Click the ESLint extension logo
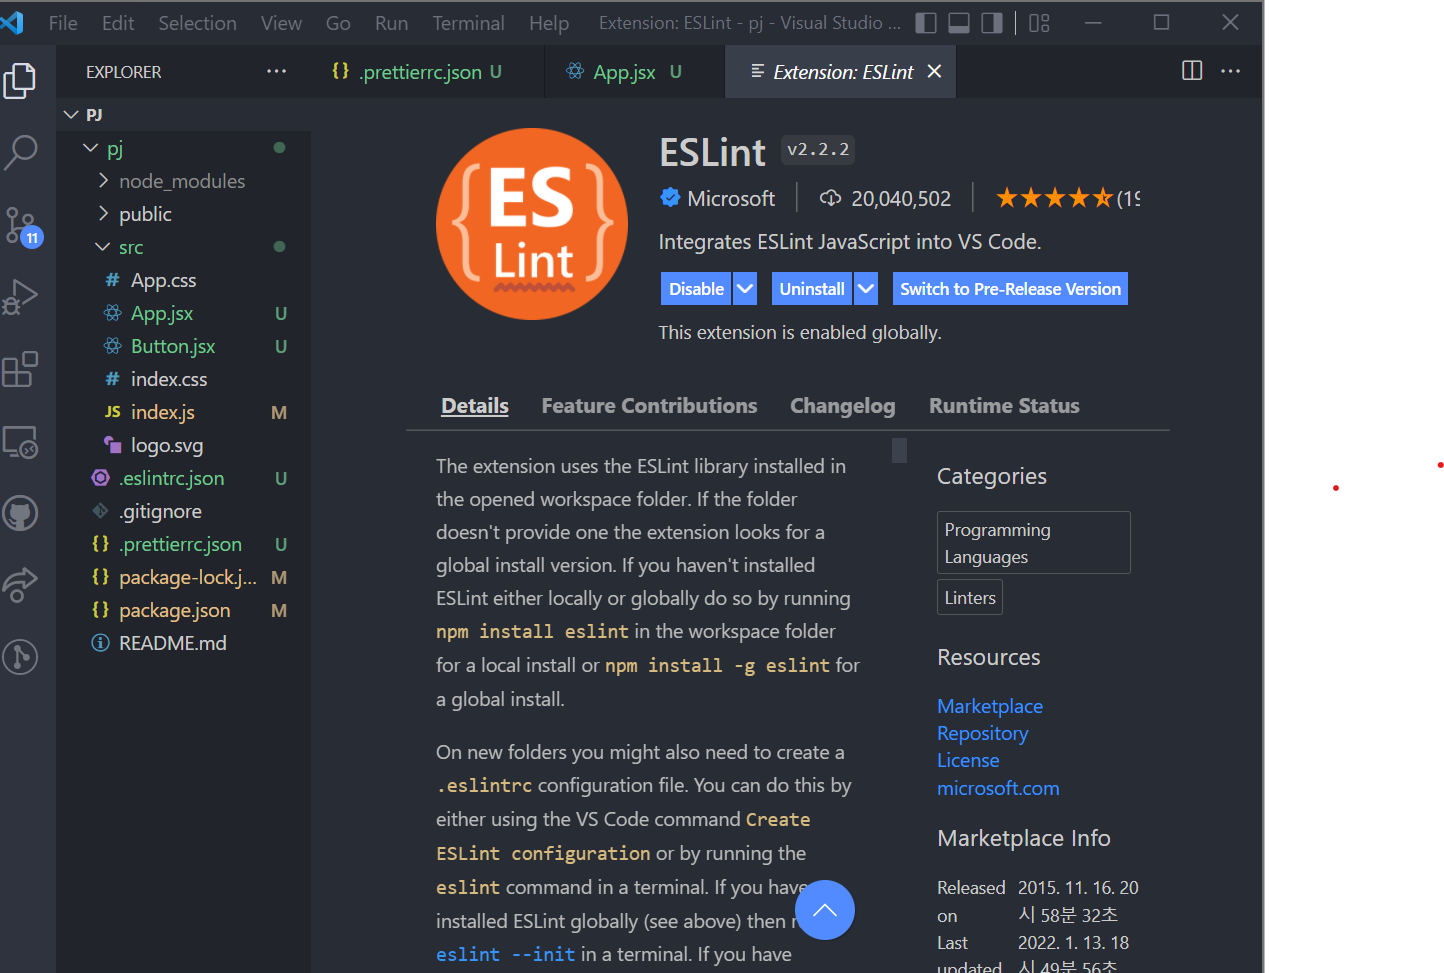This screenshot has height=973, width=1444. pos(532,224)
